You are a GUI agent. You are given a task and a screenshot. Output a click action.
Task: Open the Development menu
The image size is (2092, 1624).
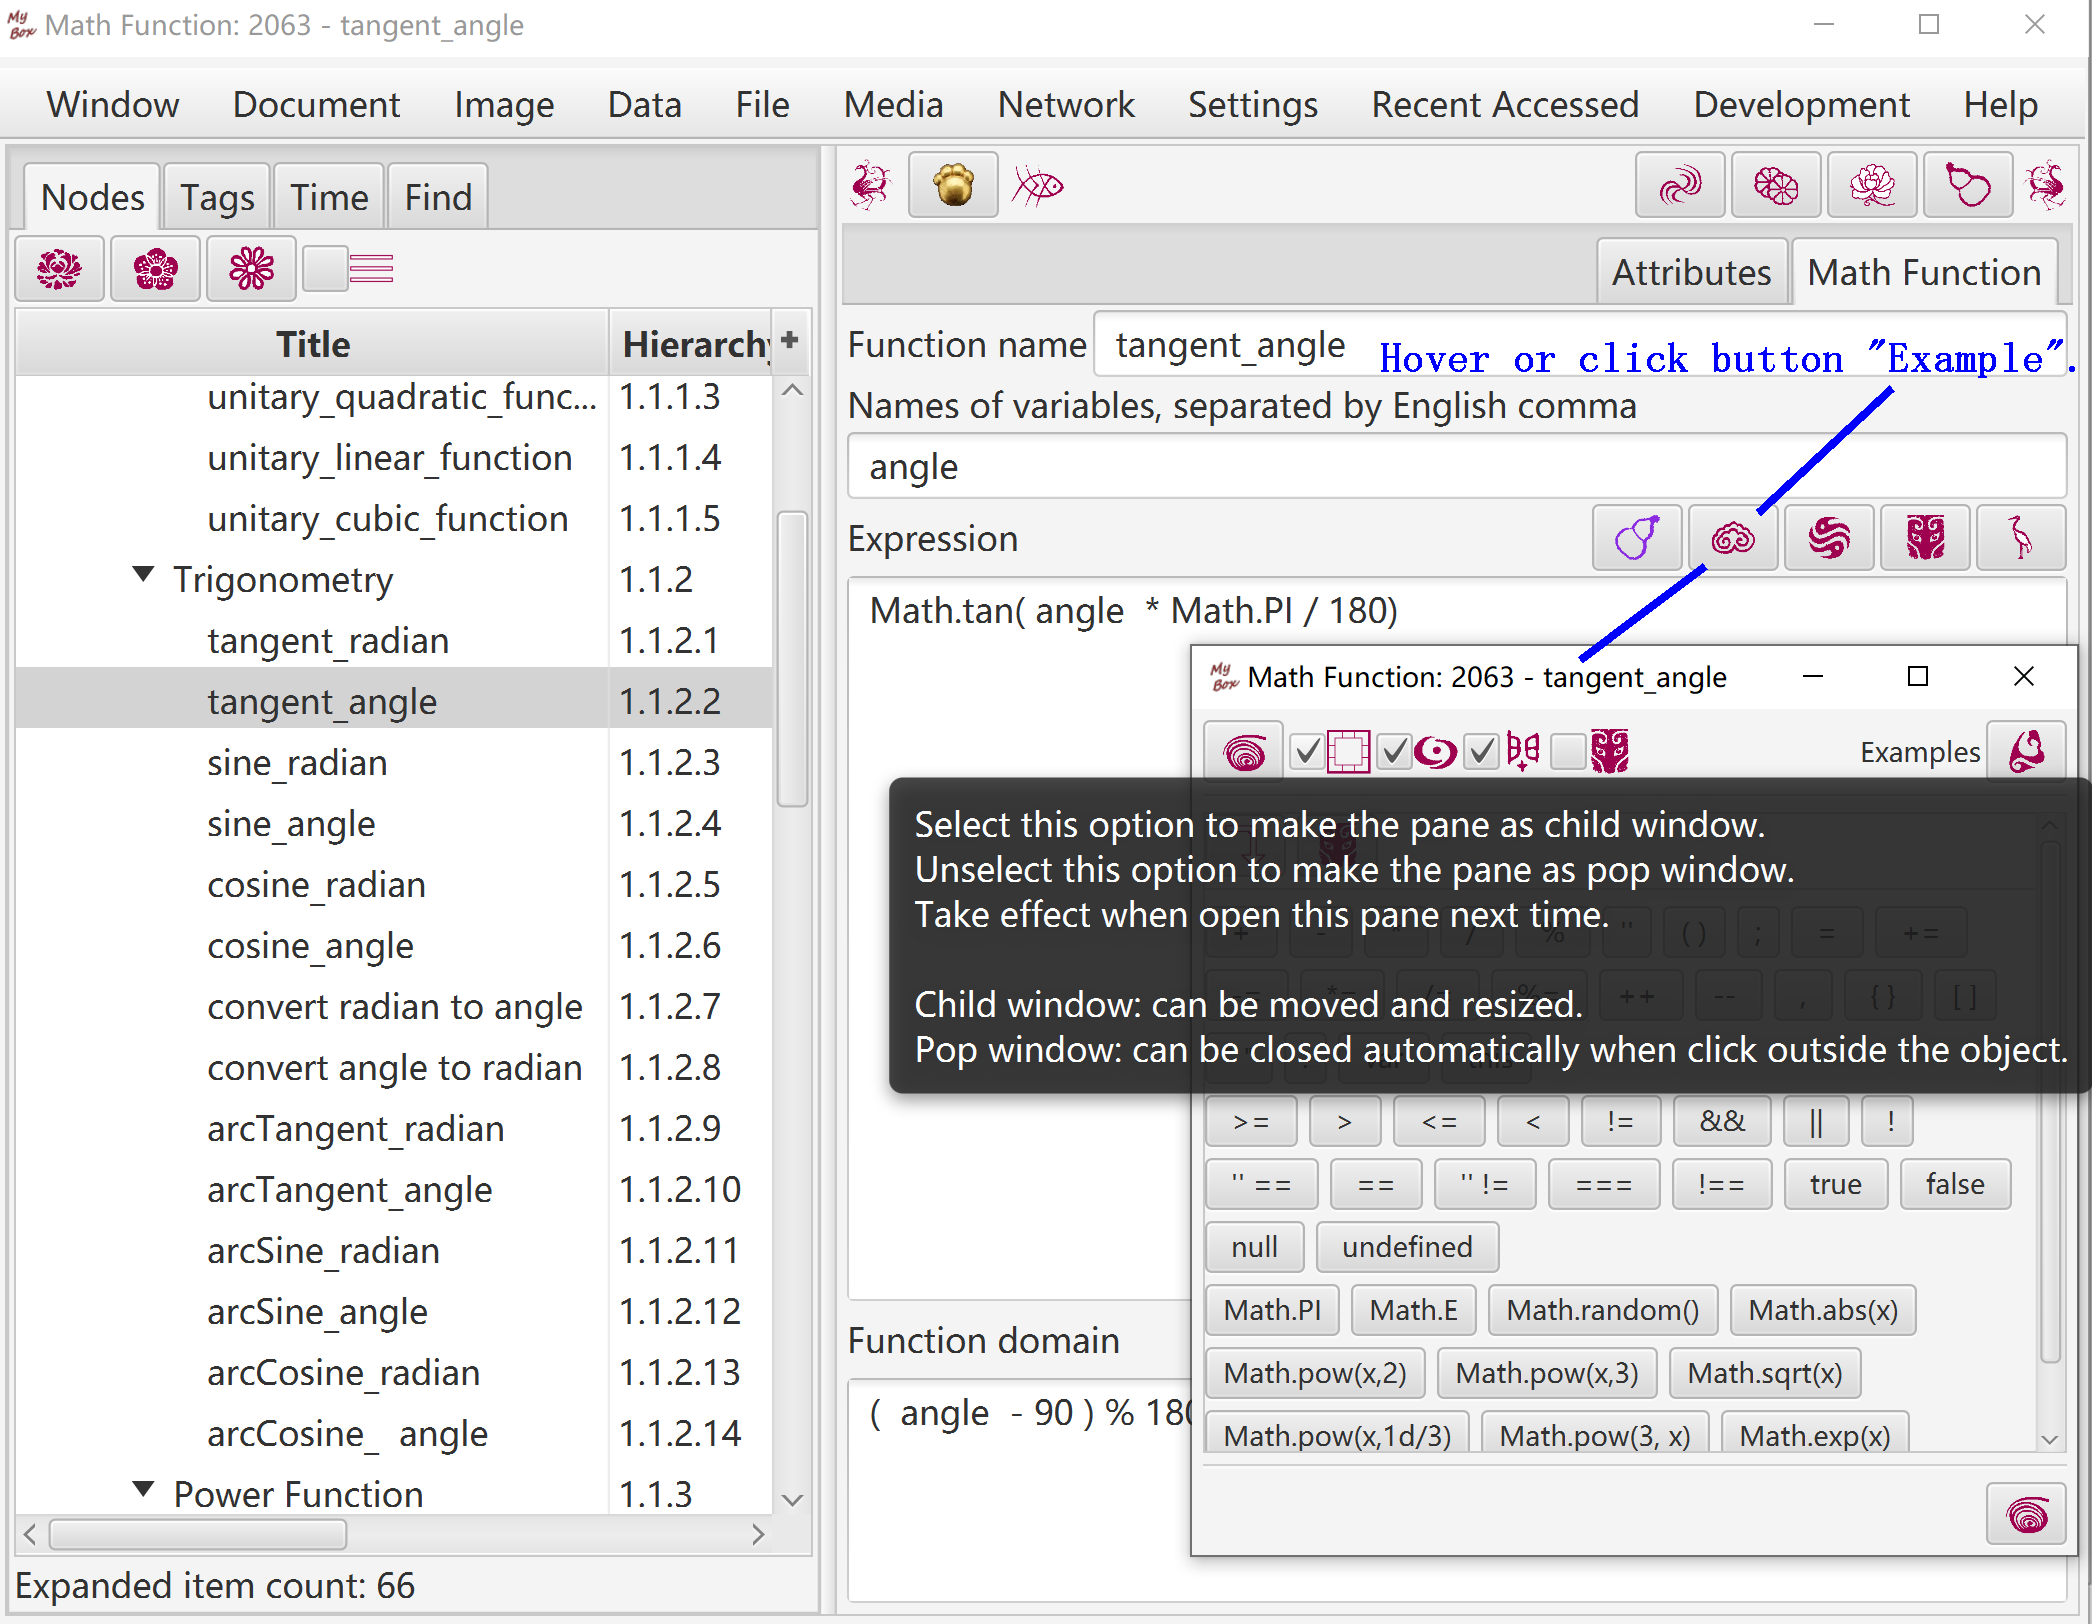coord(1800,105)
